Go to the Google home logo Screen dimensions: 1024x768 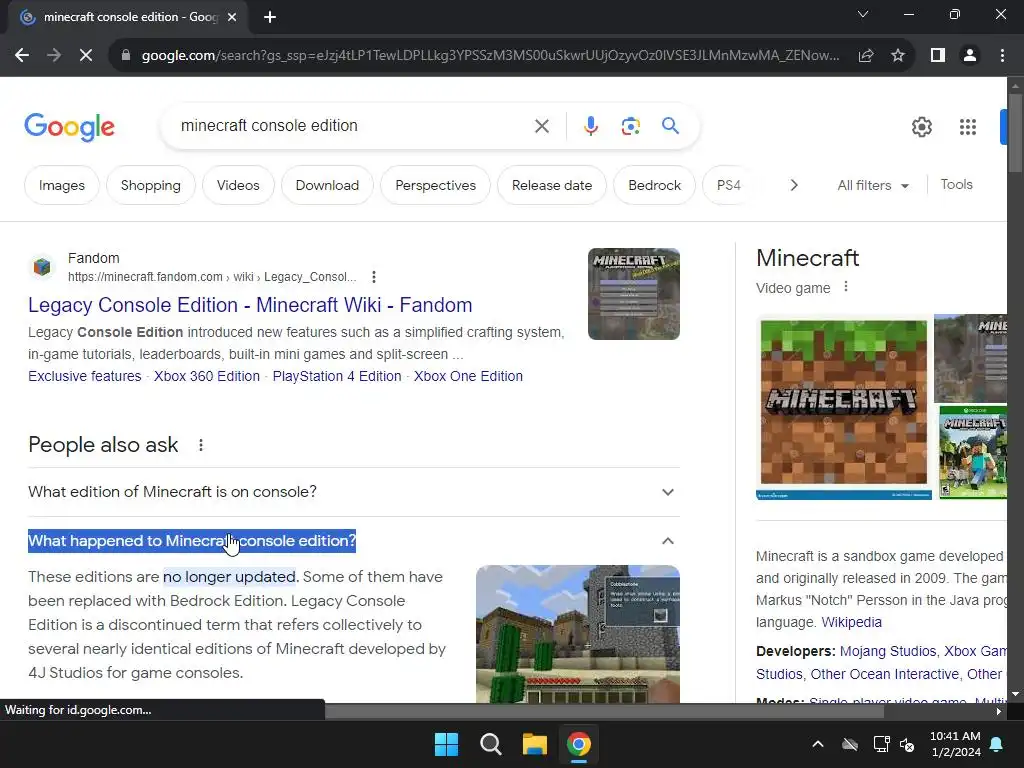(69, 127)
